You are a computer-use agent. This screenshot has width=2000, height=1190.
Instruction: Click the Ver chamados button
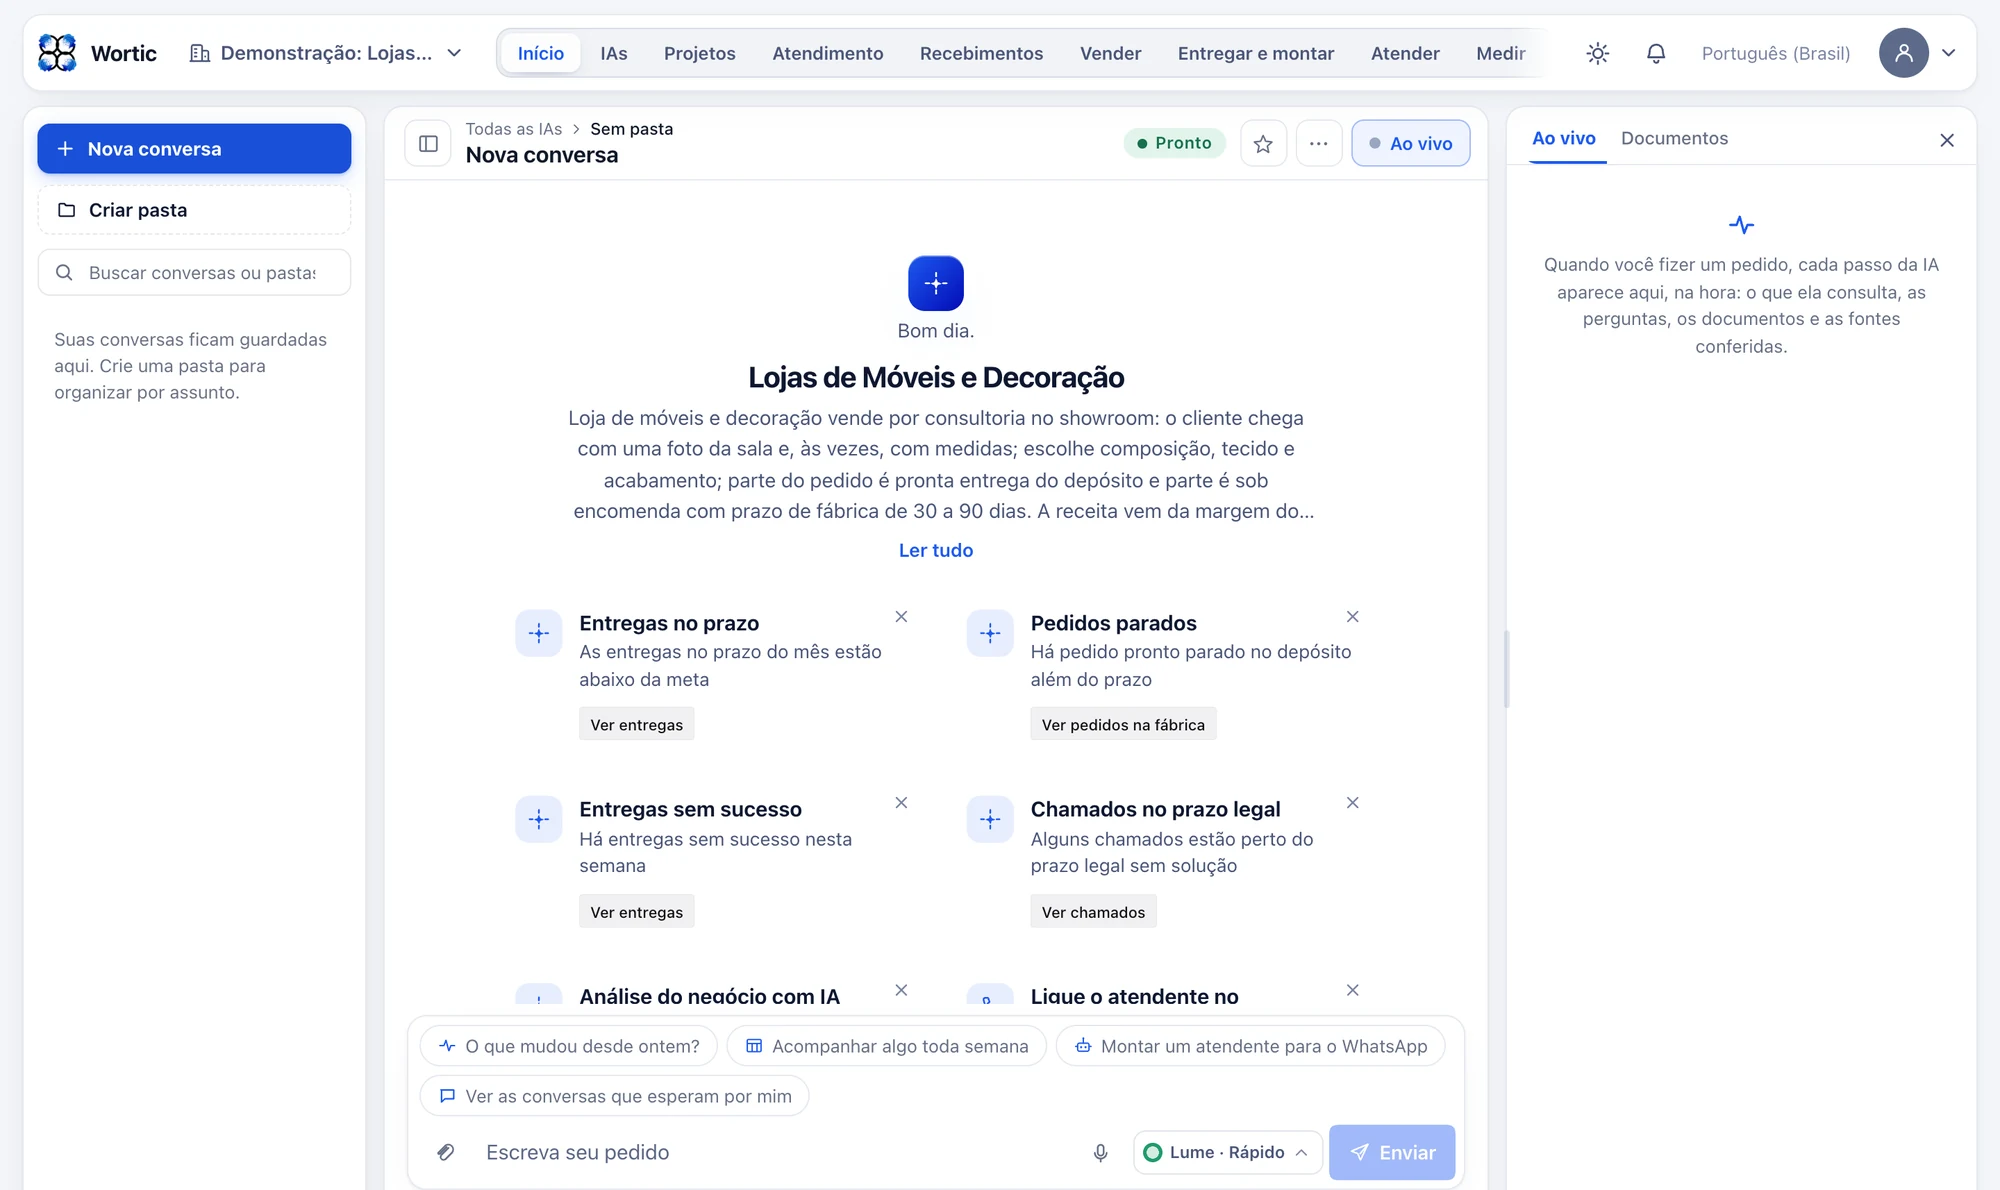pyautogui.click(x=1093, y=911)
